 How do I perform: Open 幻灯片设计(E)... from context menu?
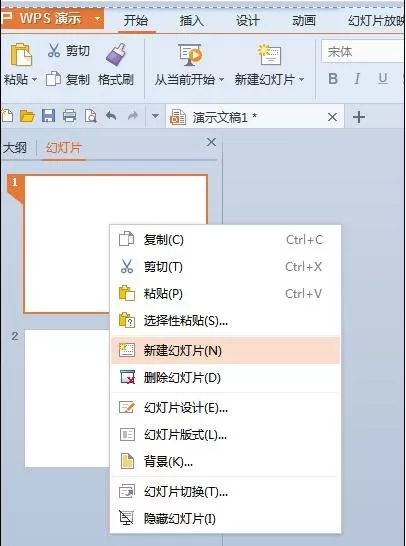[x=225, y=407]
